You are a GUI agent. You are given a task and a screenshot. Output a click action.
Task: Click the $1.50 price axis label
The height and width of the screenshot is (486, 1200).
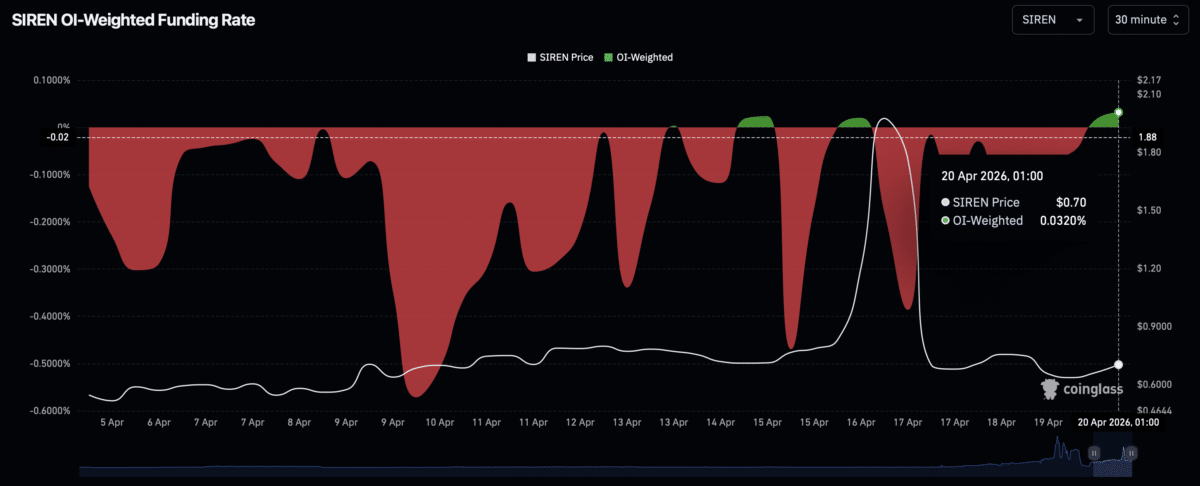coord(1148,211)
